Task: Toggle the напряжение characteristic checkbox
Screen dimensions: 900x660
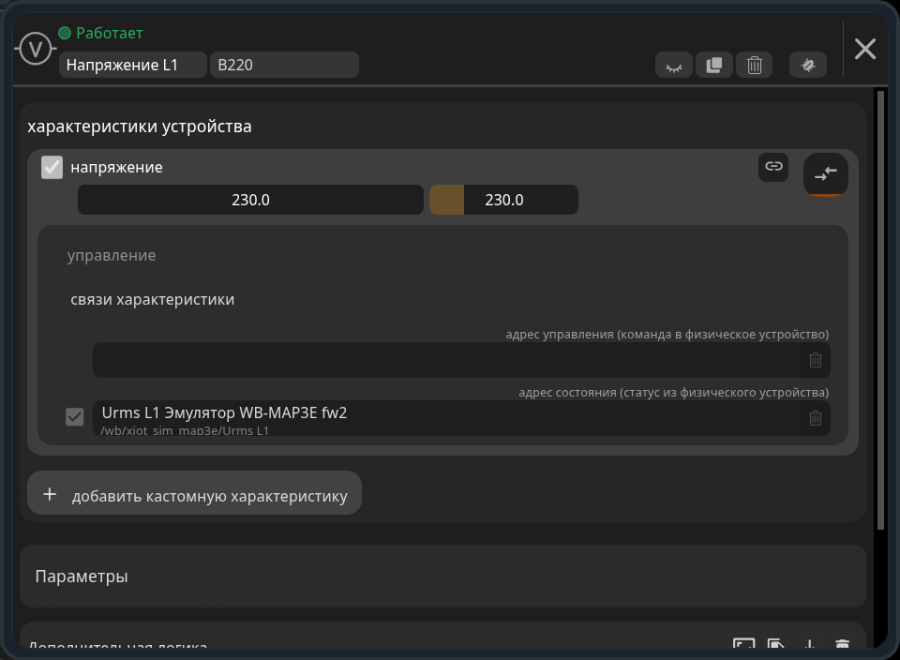Action: 52,168
